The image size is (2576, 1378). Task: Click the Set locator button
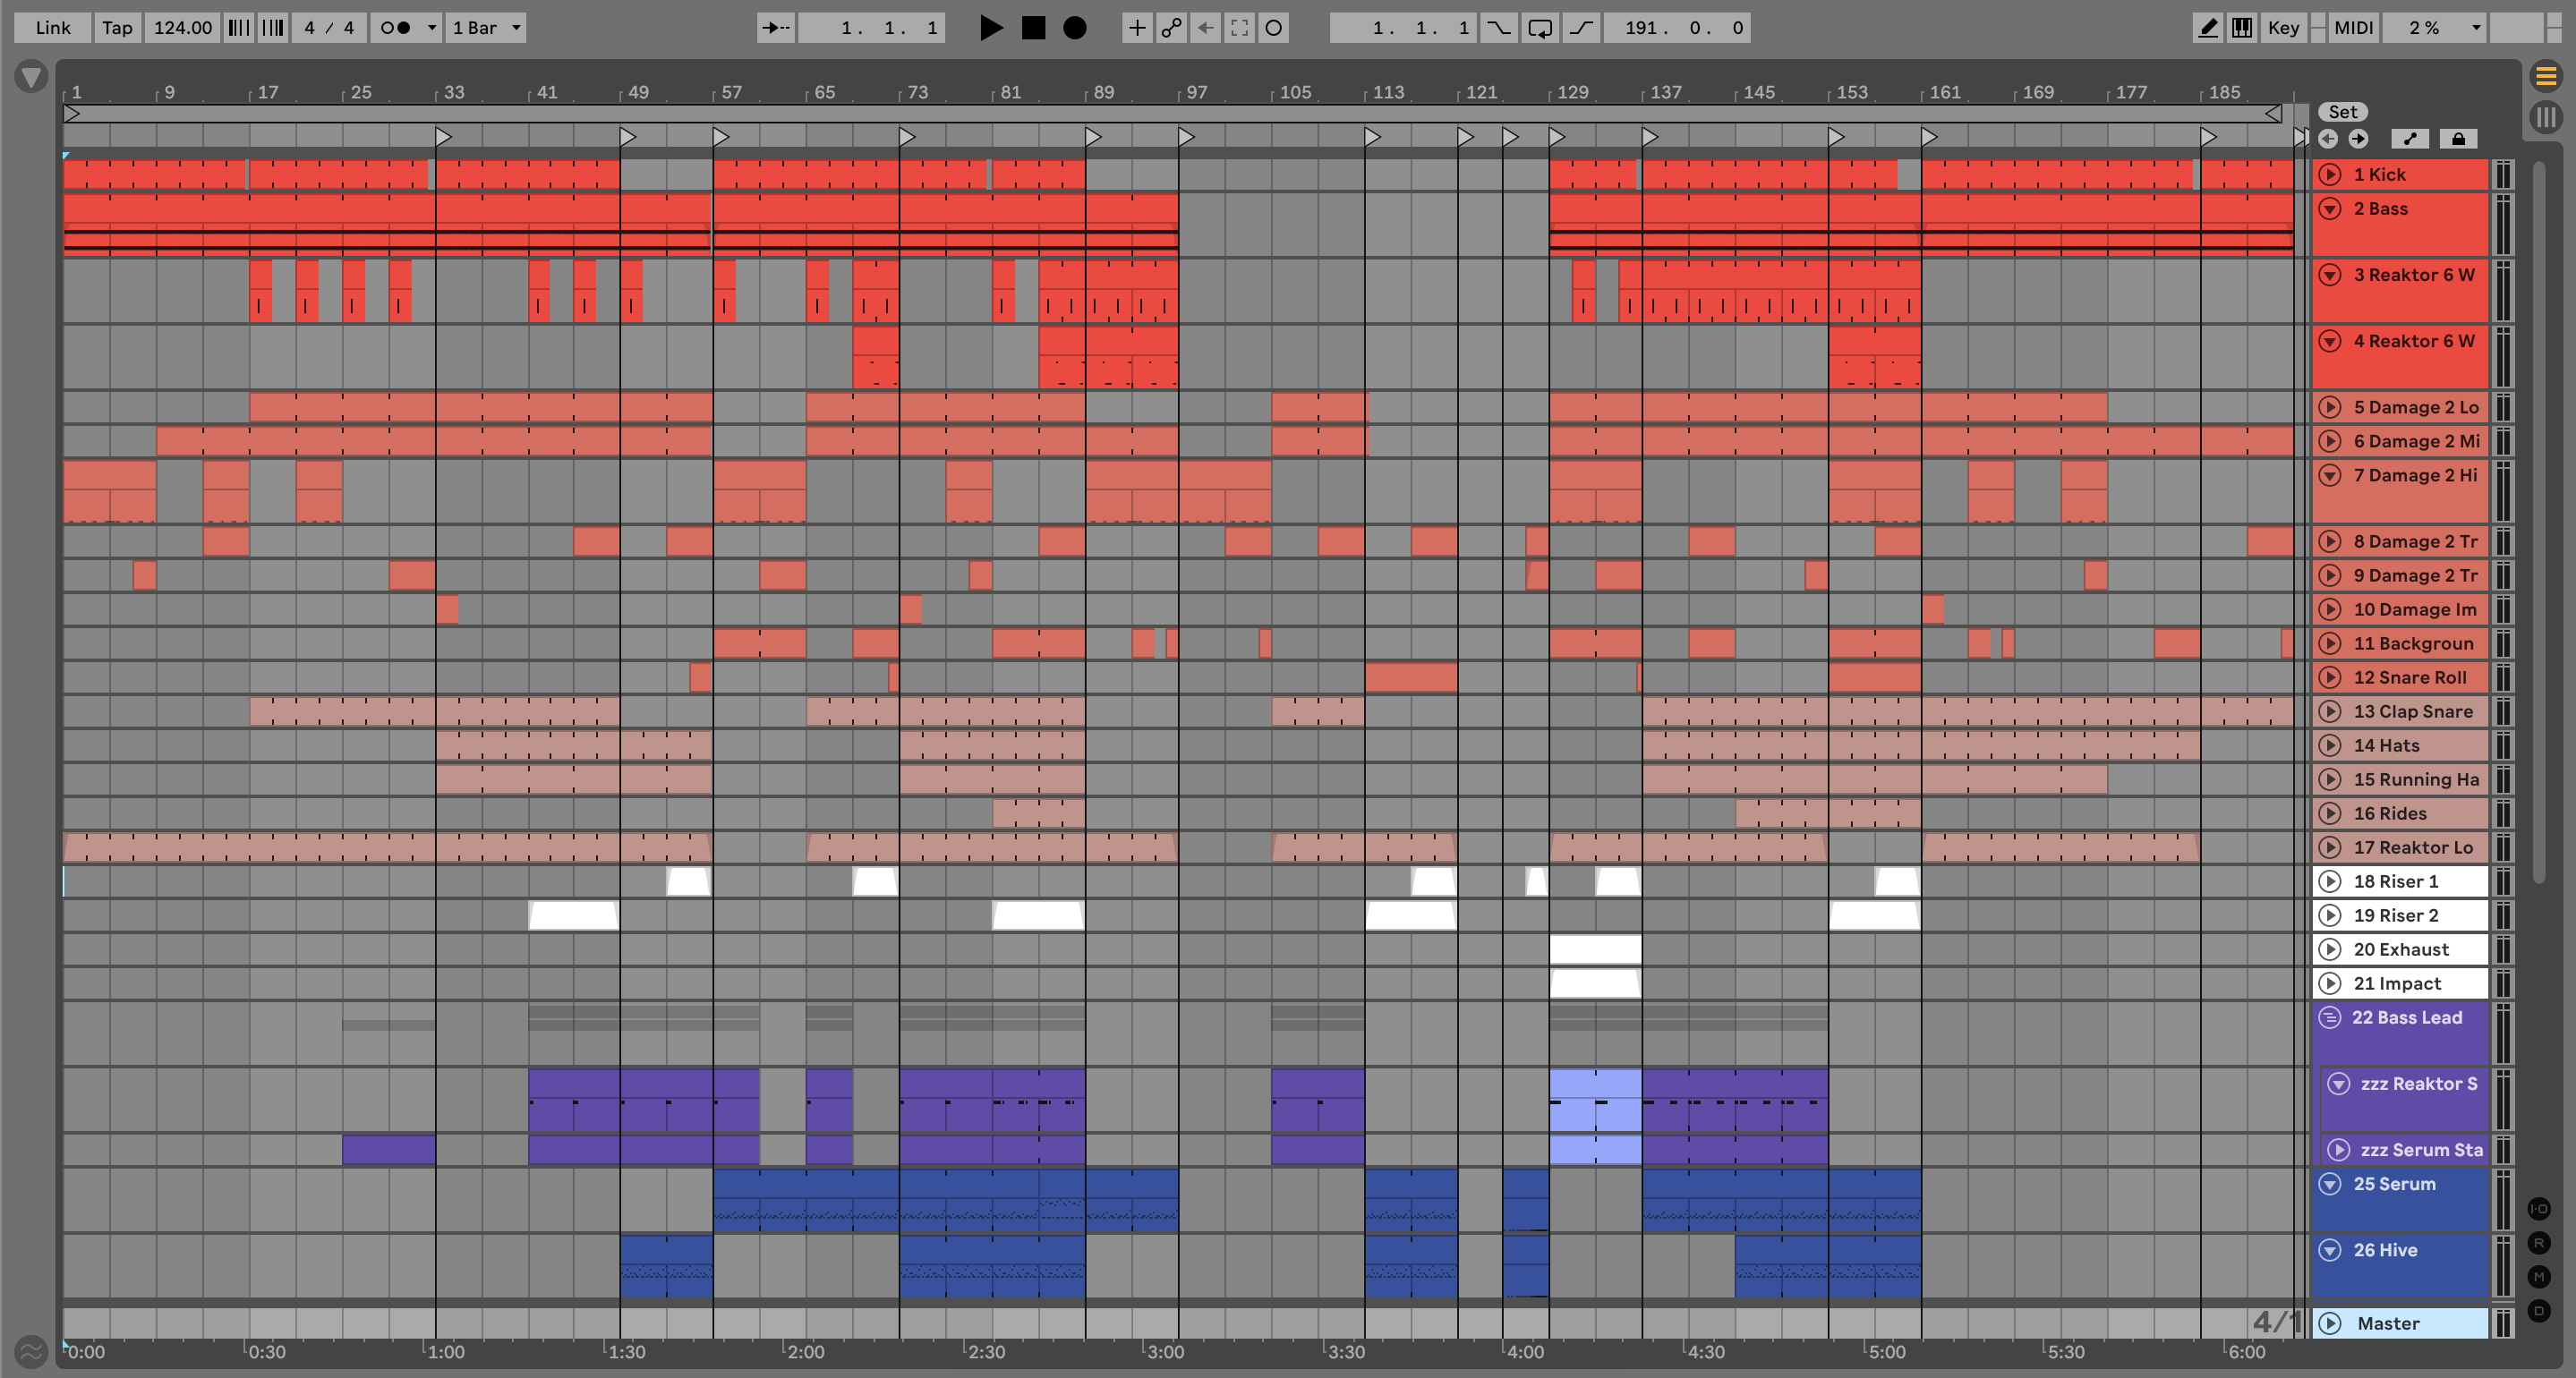click(2342, 112)
